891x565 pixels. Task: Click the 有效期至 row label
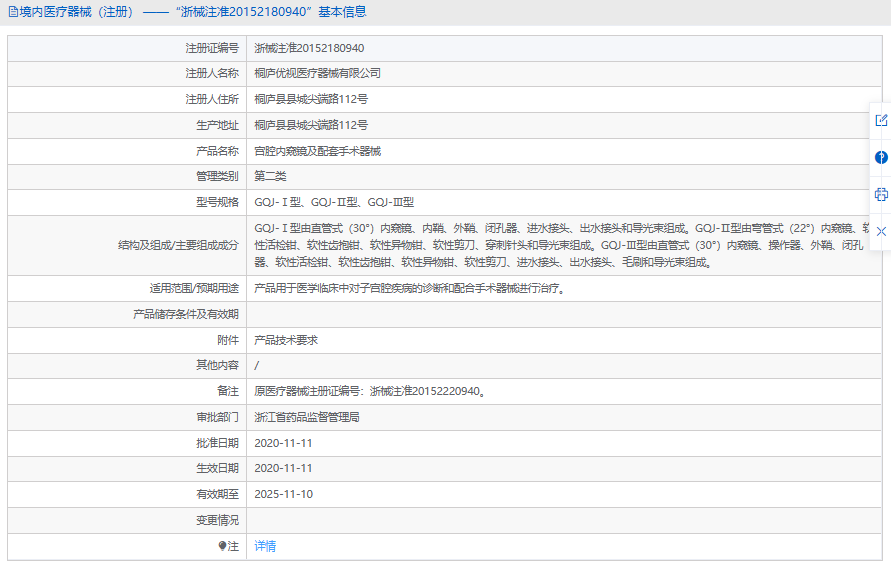click(218, 495)
